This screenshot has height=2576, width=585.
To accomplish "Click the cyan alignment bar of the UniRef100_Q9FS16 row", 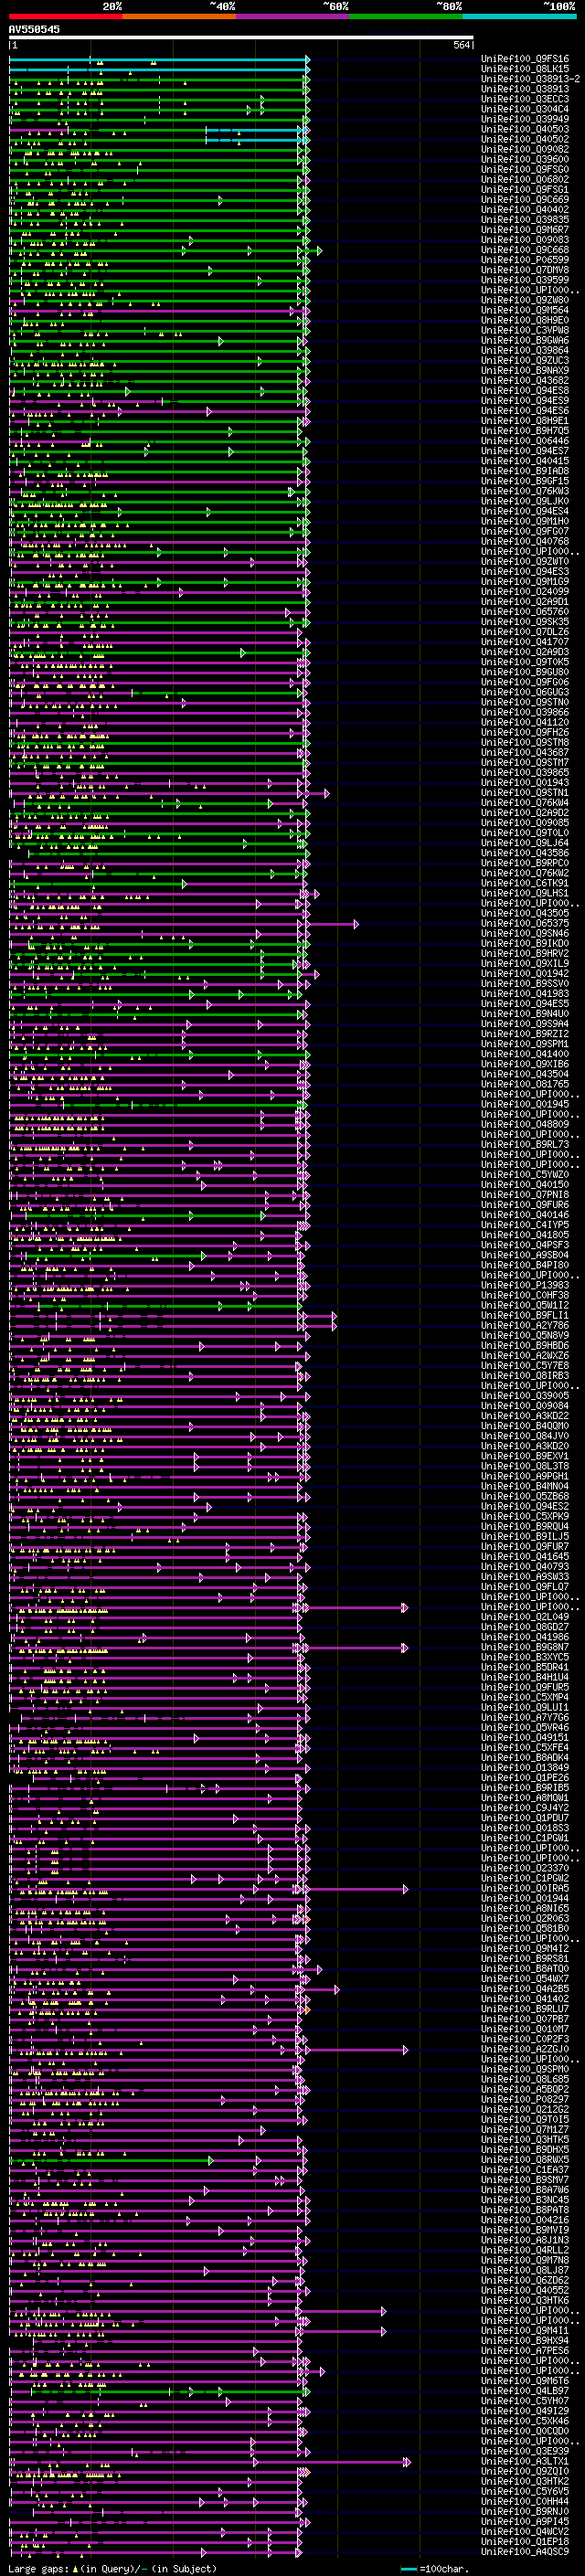I will [x=158, y=60].
